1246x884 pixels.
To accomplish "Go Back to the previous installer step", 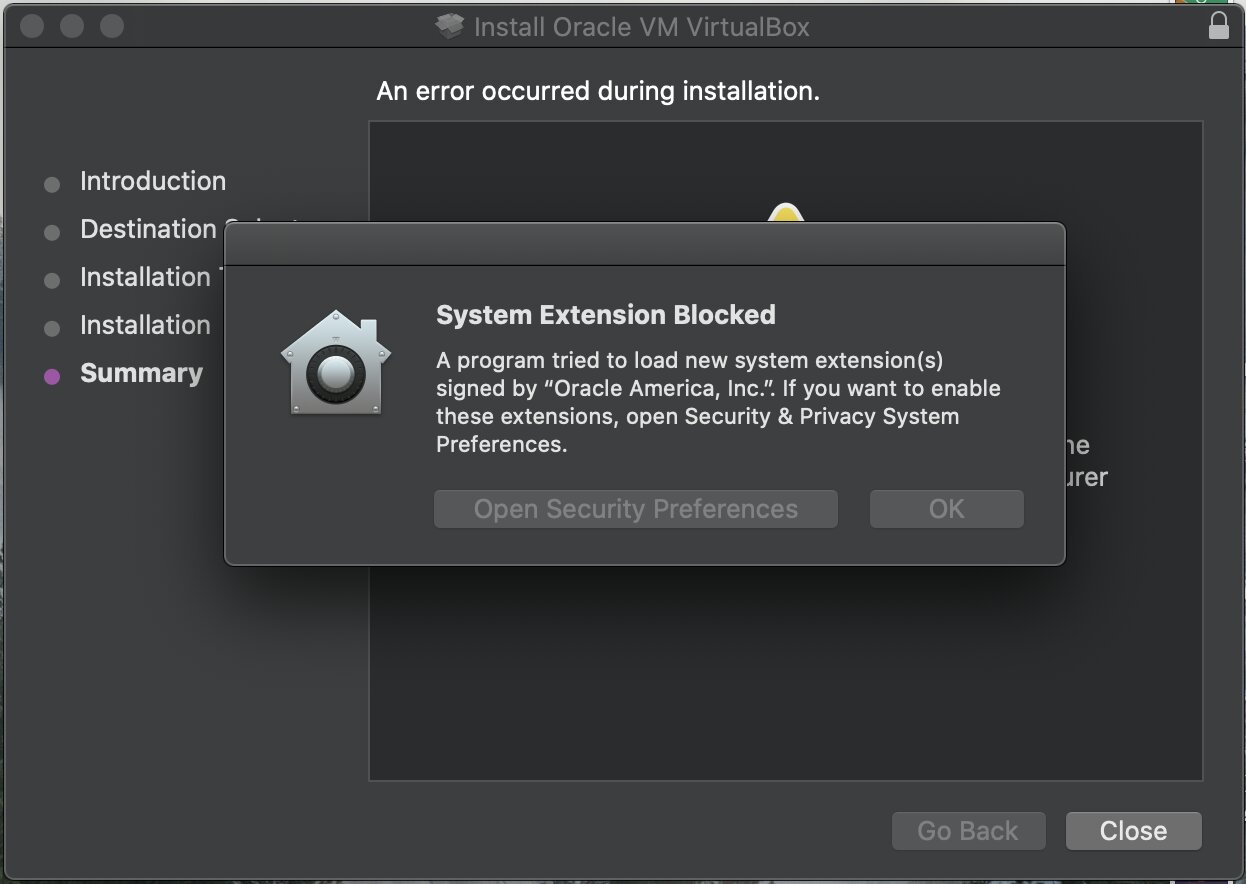I will pyautogui.click(x=968, y=831).
